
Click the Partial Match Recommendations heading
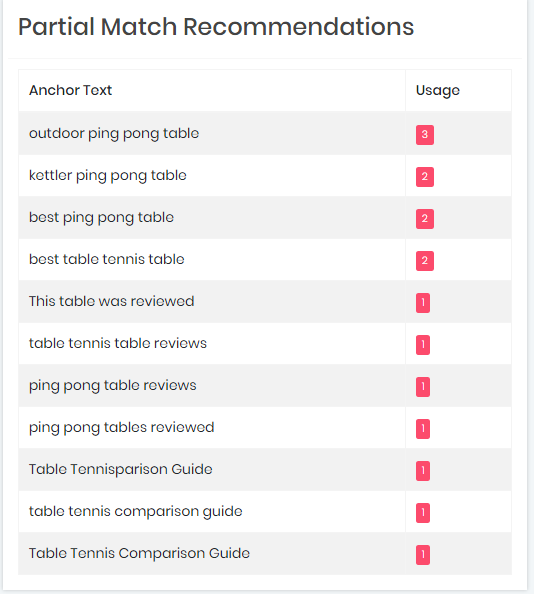(x=216, y=27)
